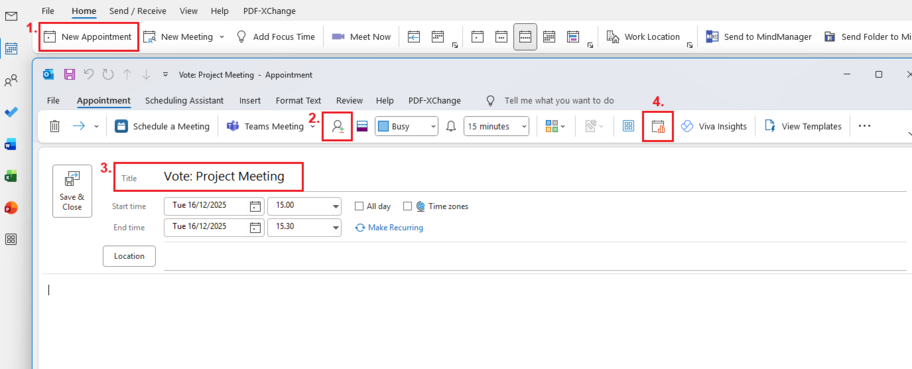Click Tell me what you want to do
The image size is (912, 369).
tap(549, 101)
